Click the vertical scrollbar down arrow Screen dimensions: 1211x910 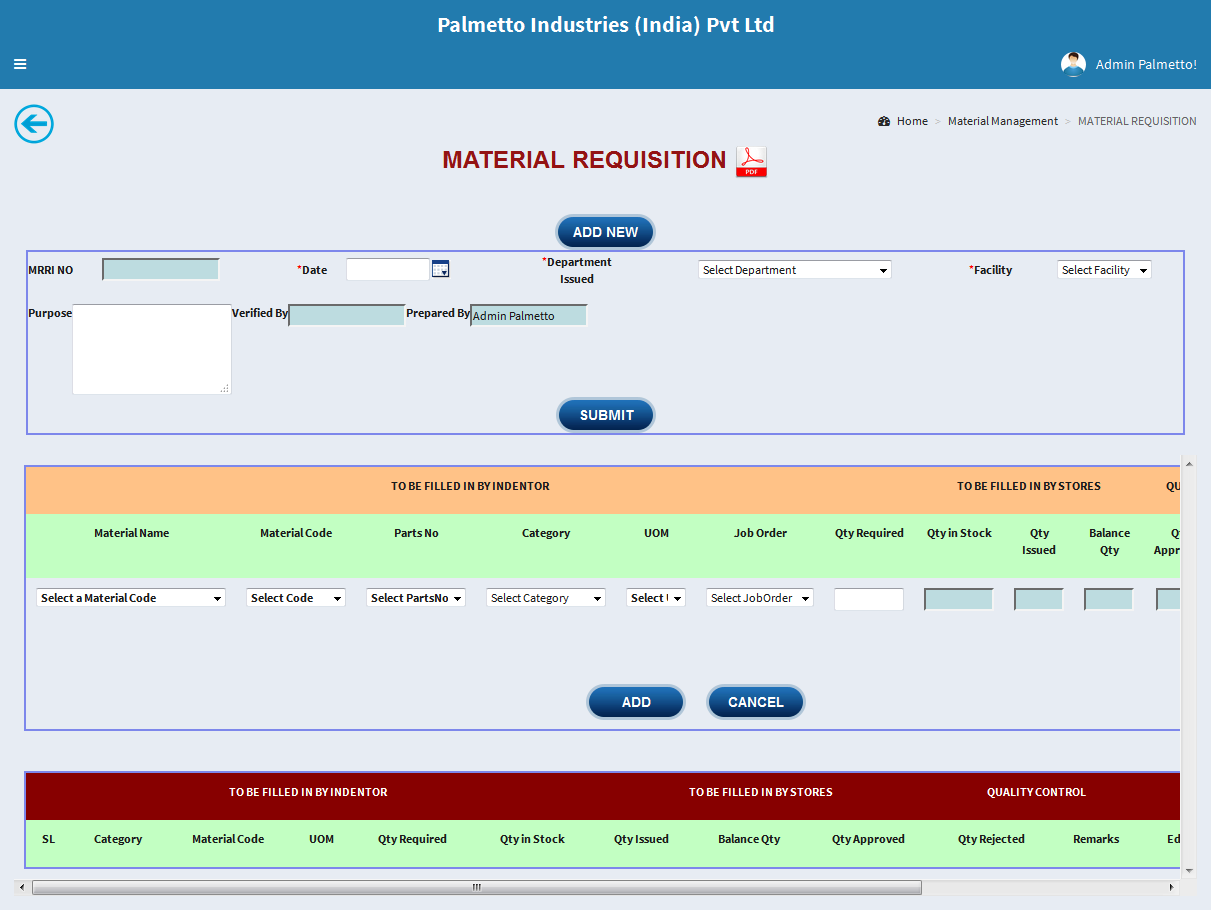pyautogui.click(x=1188, y=870)
